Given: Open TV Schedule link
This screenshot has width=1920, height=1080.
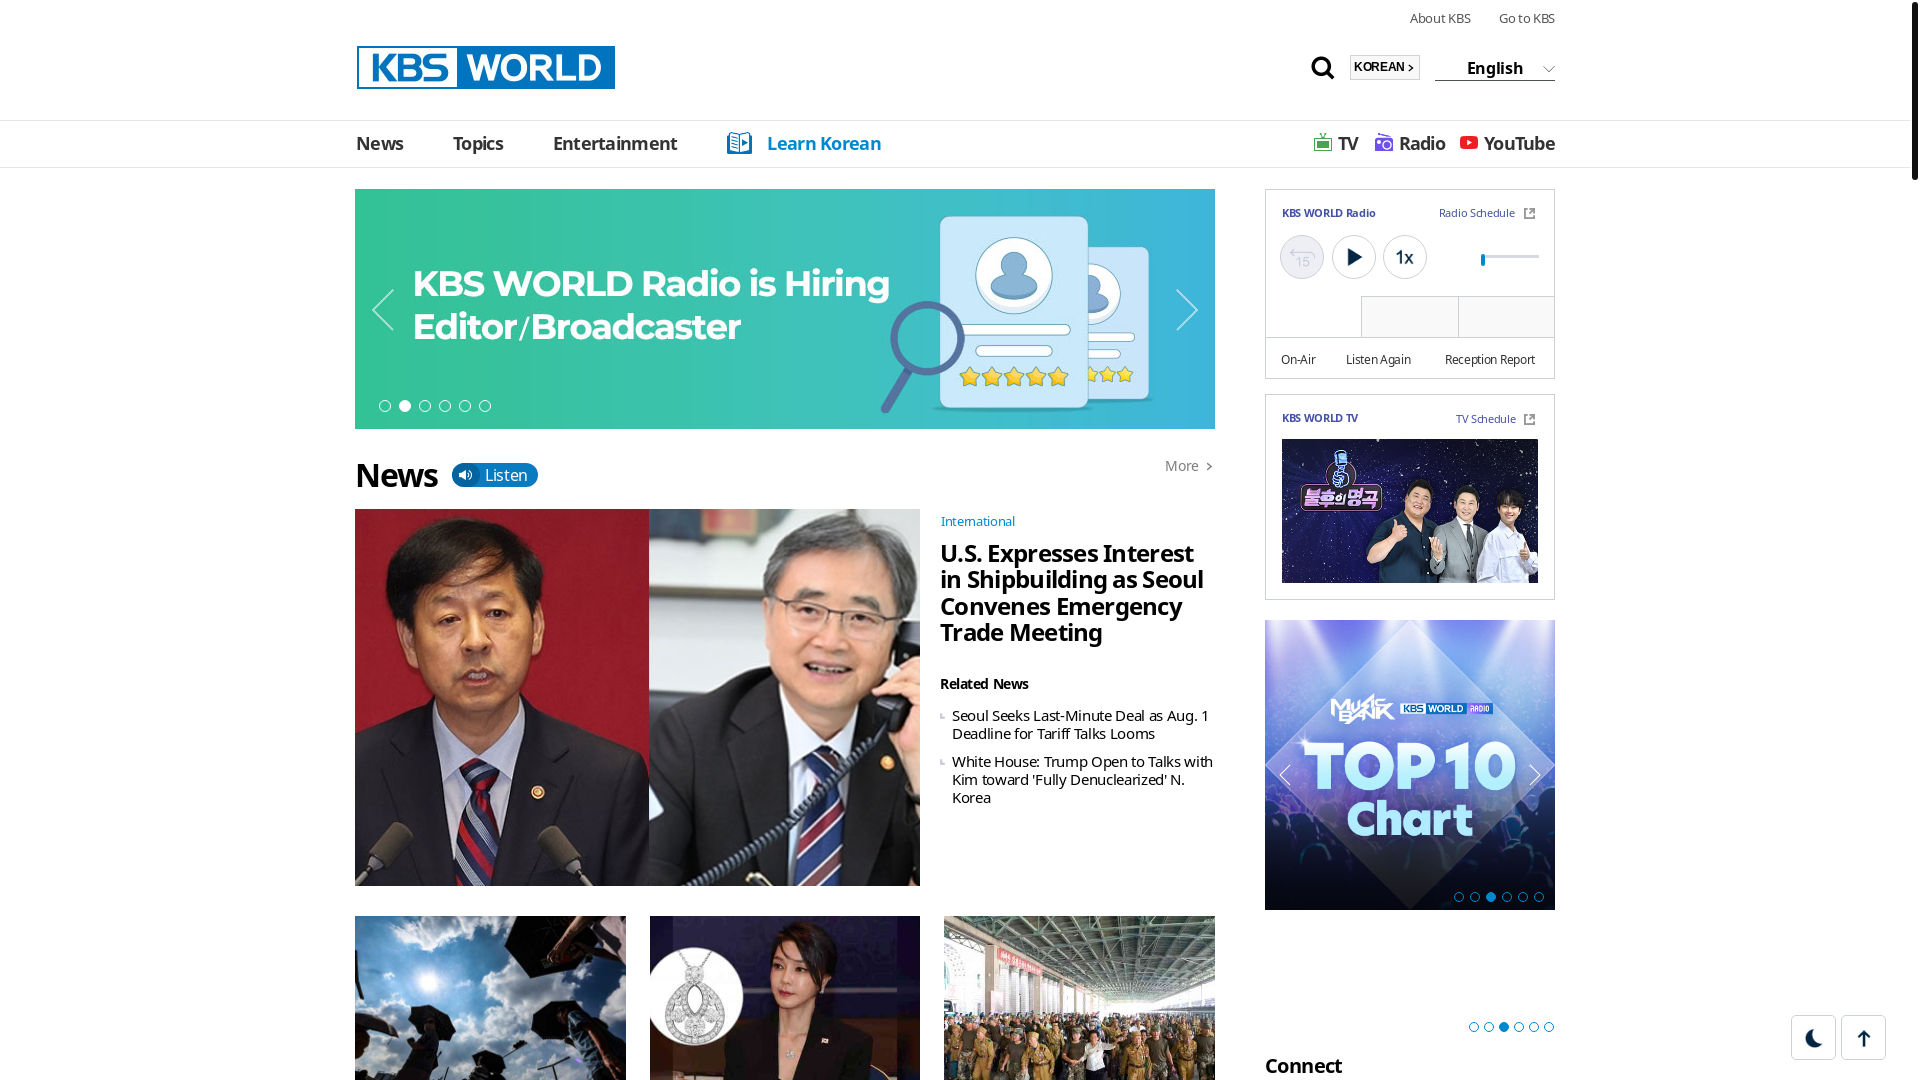Looking at the screenshot, I should (x=1486, y=419).
